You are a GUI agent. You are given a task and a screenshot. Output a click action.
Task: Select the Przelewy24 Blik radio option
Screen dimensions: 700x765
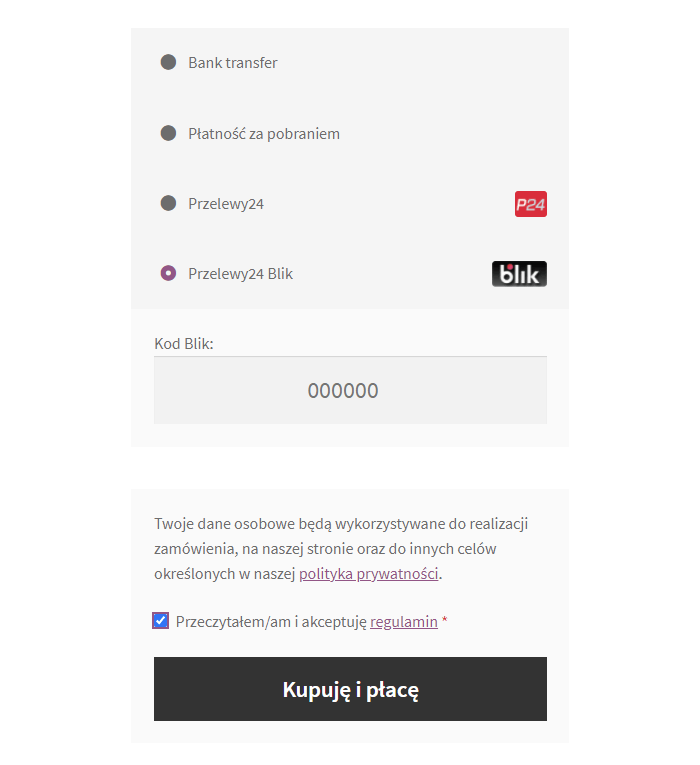(168, 273)
